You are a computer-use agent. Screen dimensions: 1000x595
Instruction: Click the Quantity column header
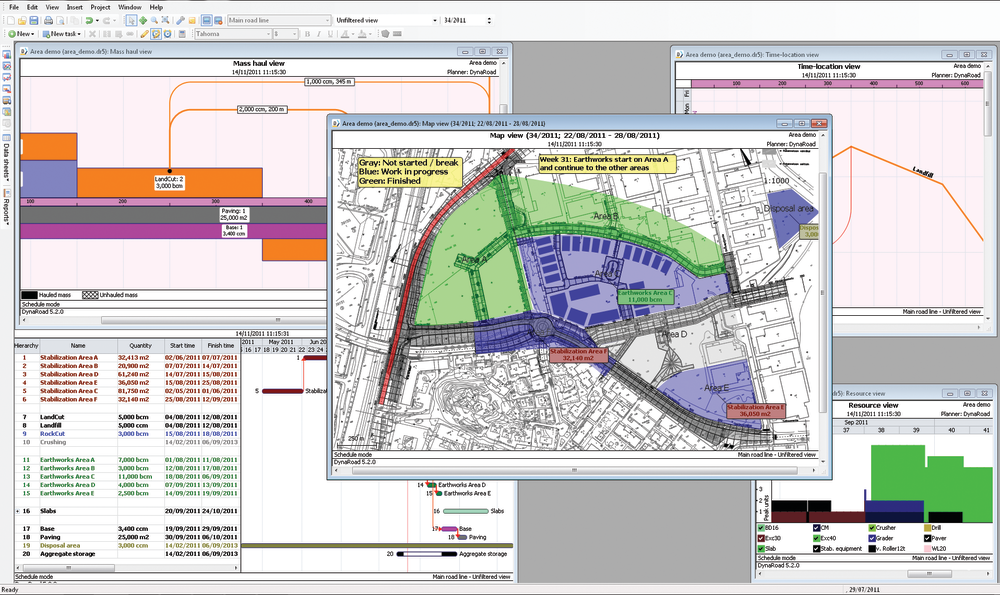click(140, 346)
